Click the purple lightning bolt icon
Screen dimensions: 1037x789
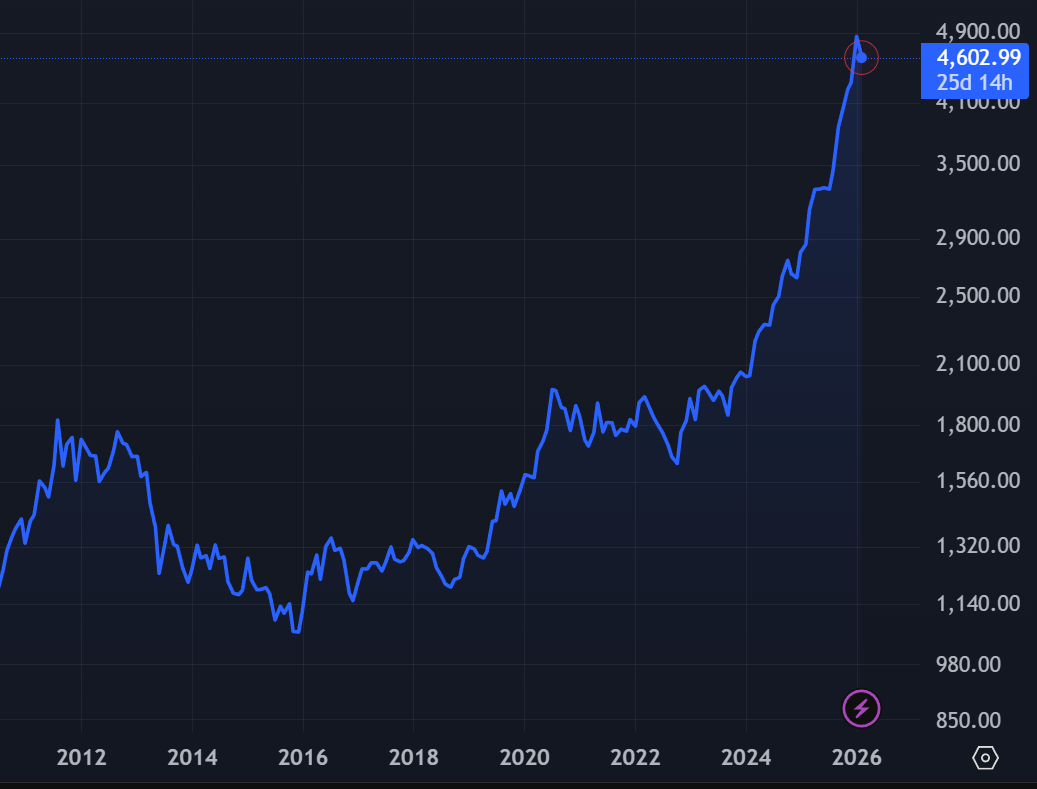[861, 708]
